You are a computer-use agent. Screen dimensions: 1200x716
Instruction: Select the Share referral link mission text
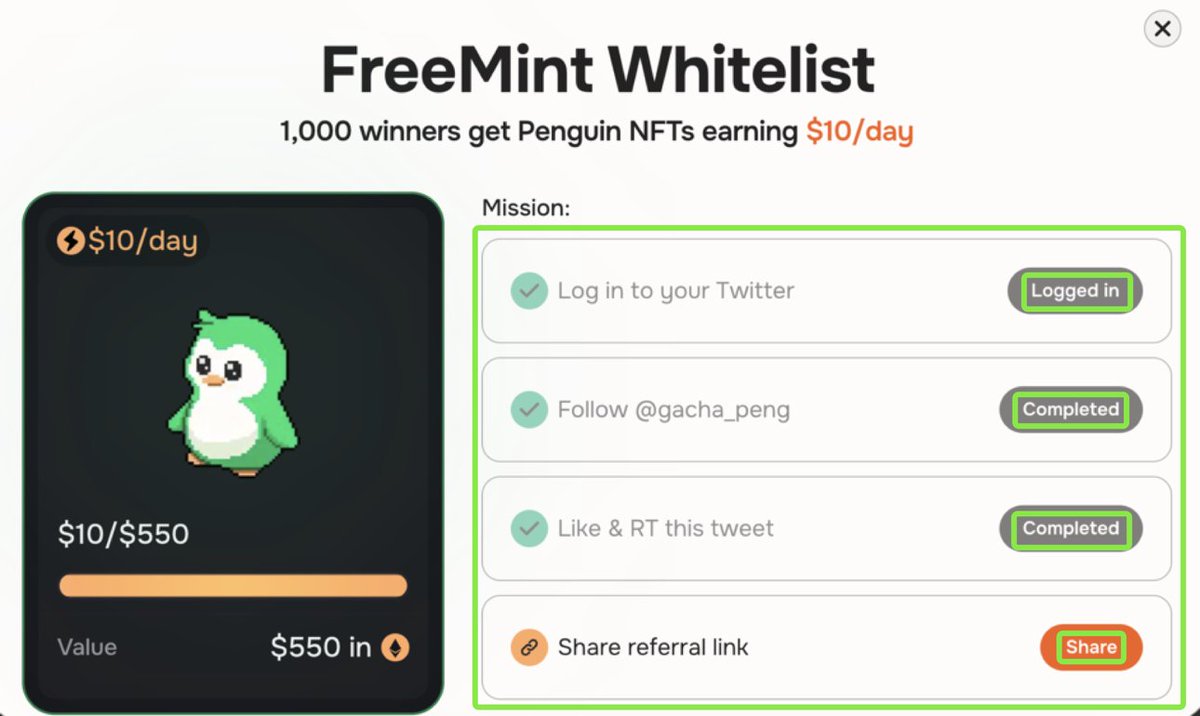653,647
